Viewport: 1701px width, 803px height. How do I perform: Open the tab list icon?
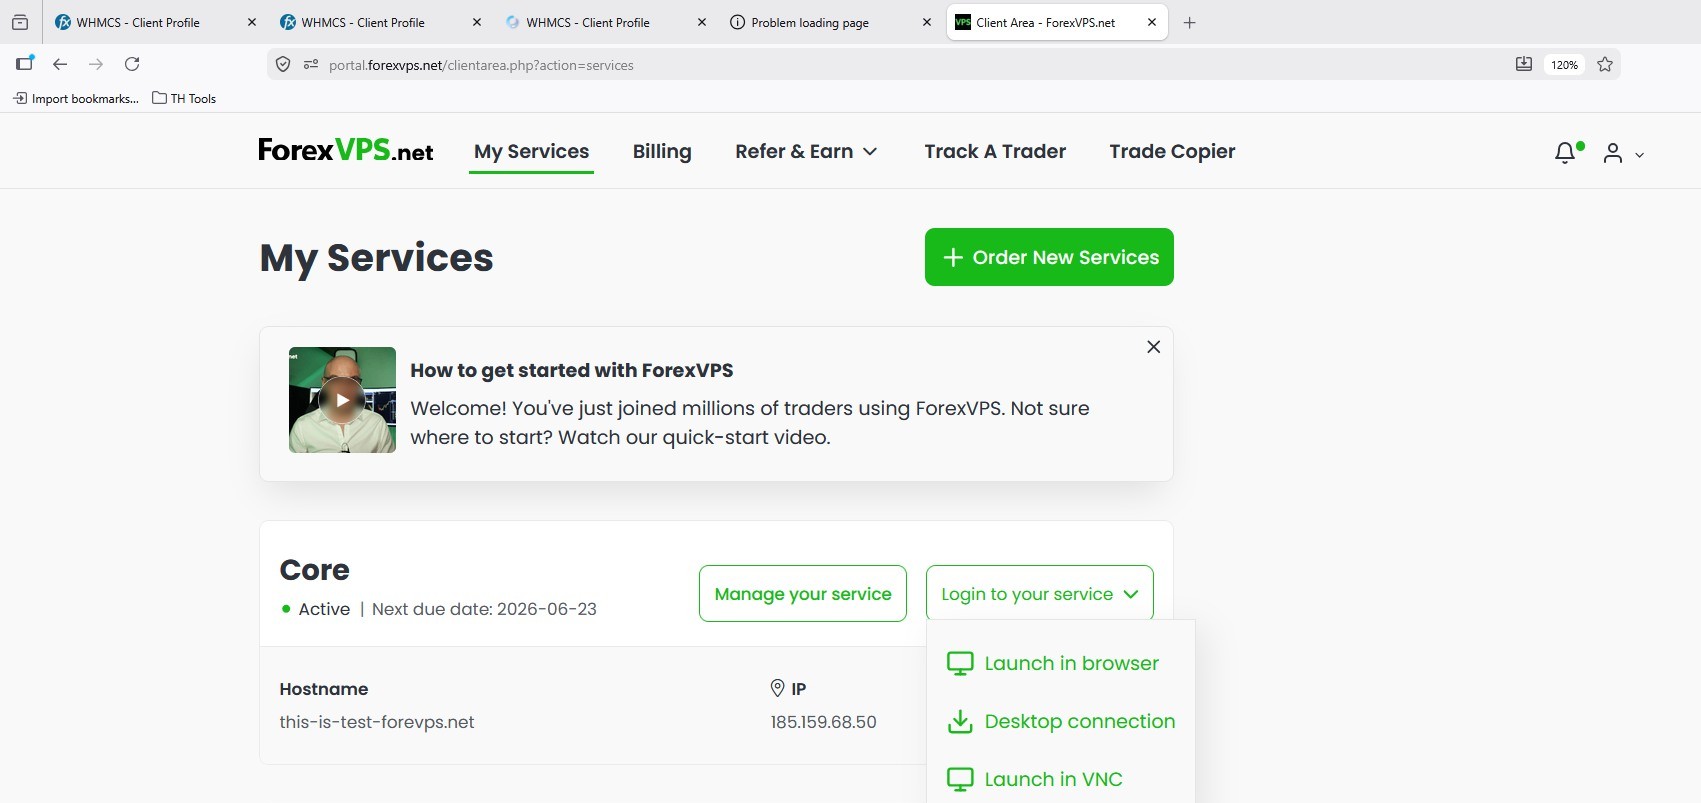coord(20,22)
